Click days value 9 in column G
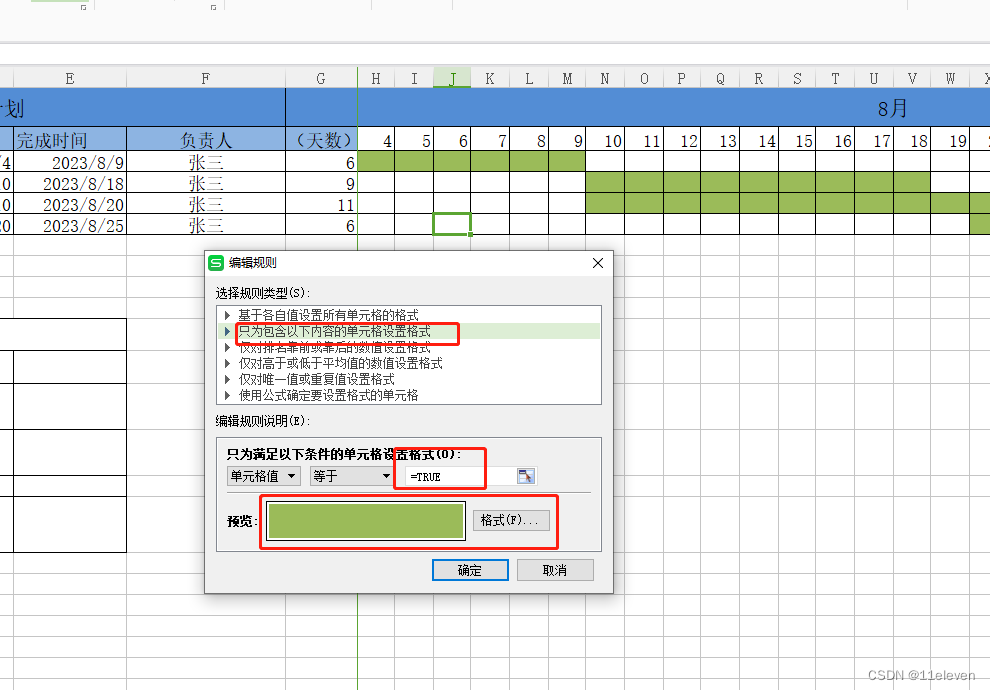The image size is (990, 690). (321, 183)
